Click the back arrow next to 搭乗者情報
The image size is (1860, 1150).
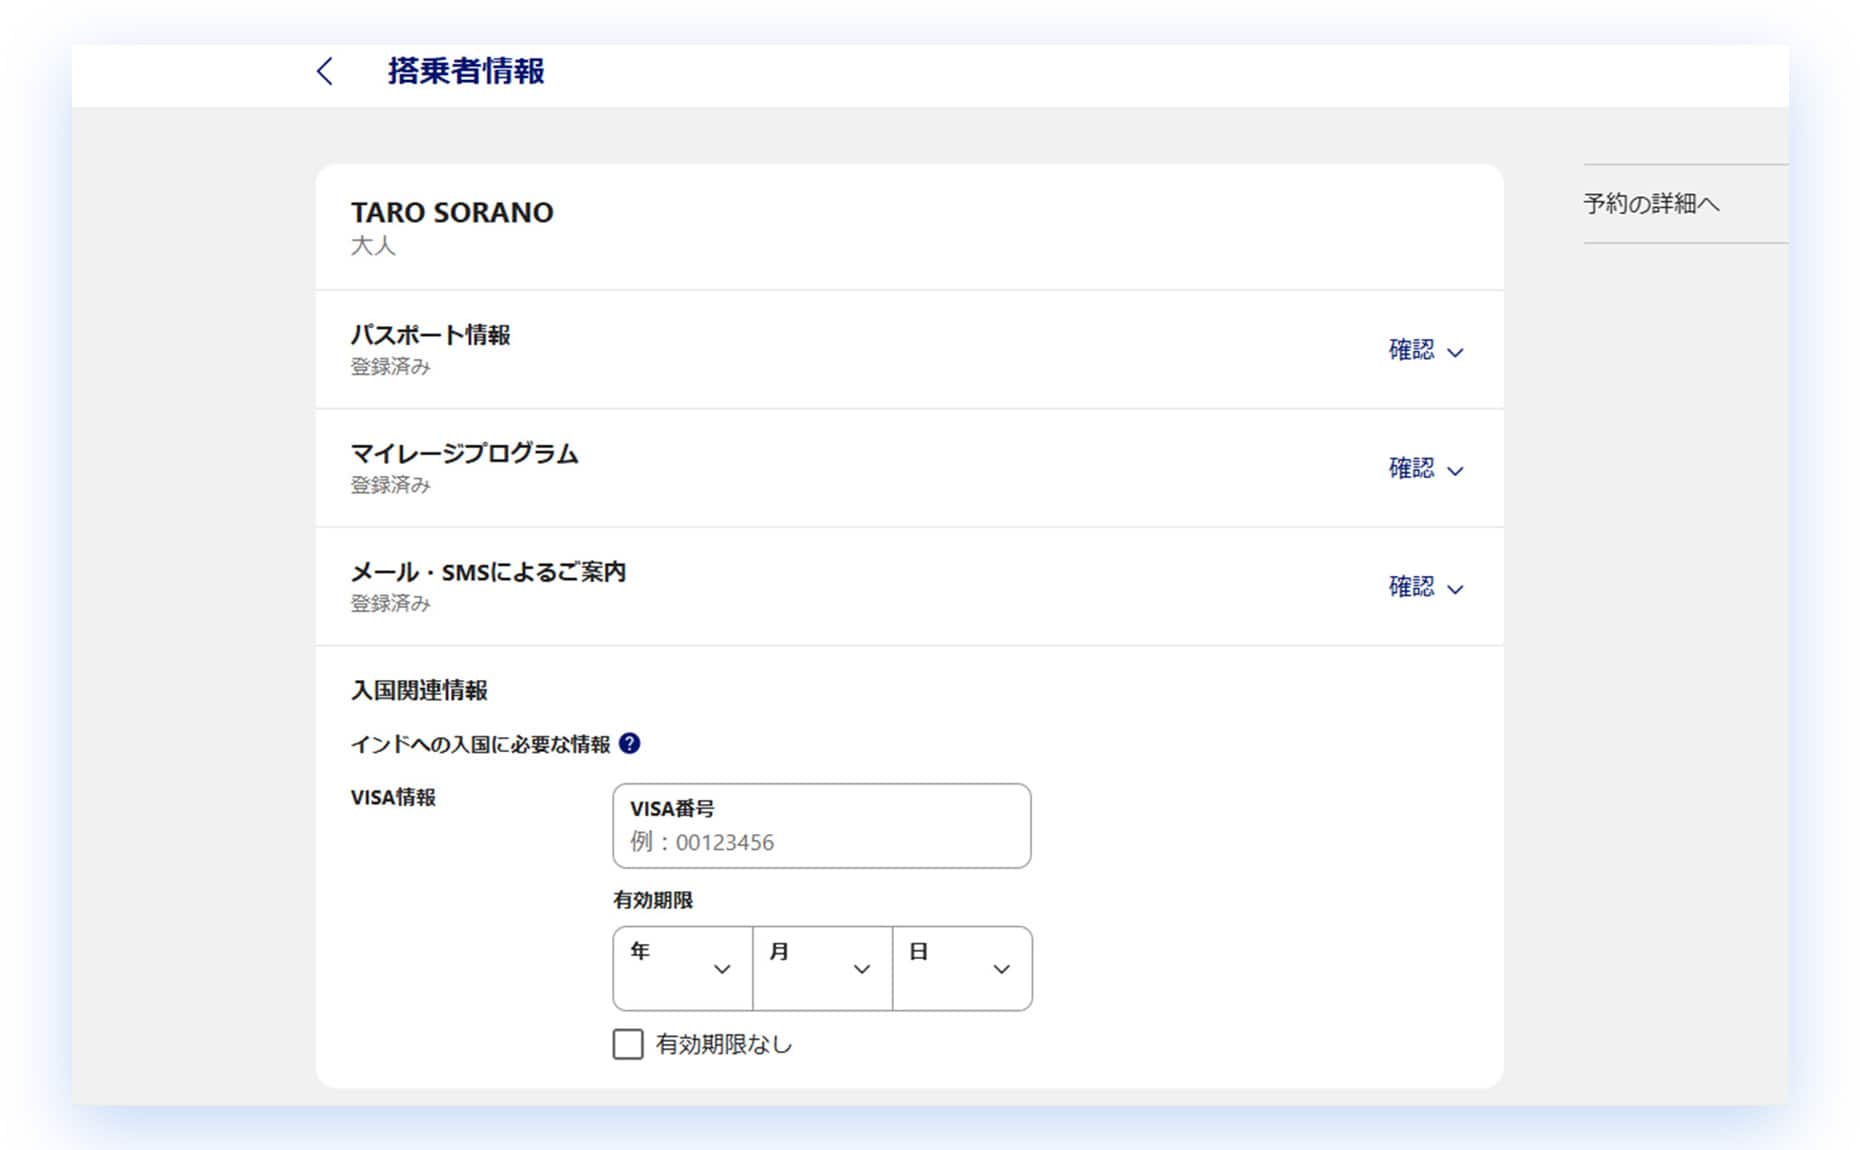click(x=324, y=71)
